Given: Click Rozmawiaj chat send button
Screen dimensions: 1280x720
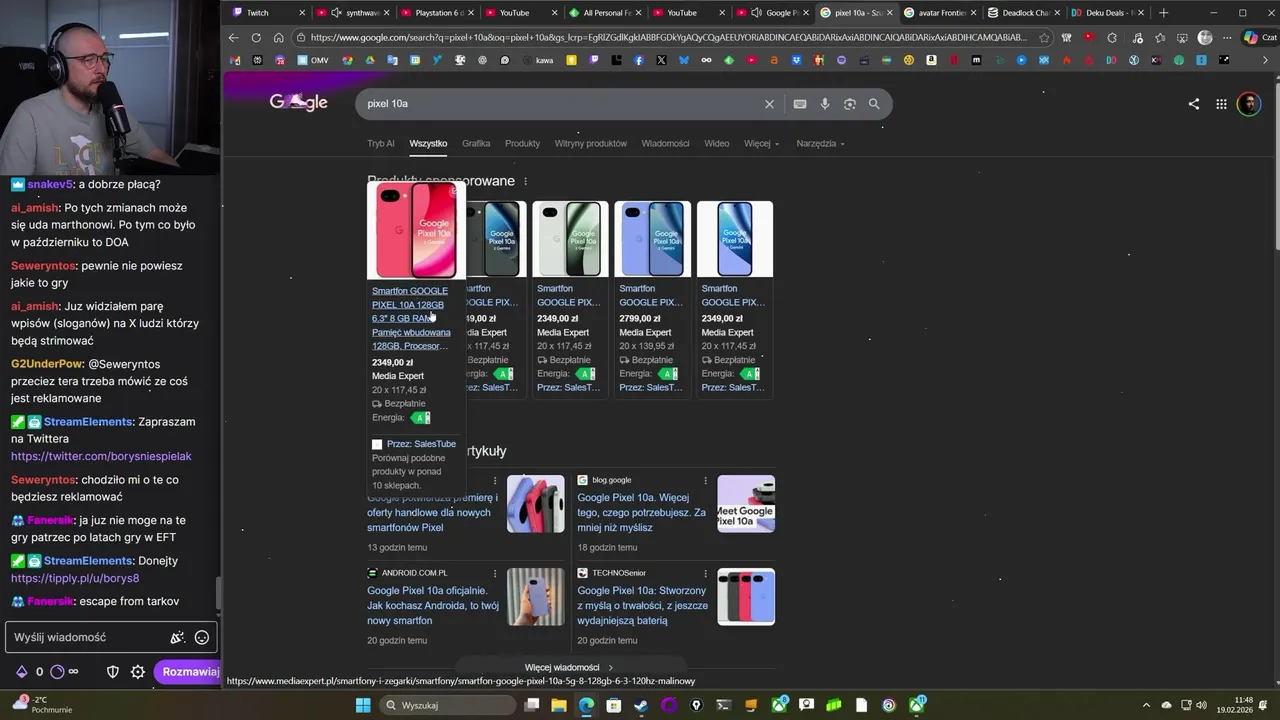Looking at the screenshot, I should pyautogui.click(x=188, y=672).
